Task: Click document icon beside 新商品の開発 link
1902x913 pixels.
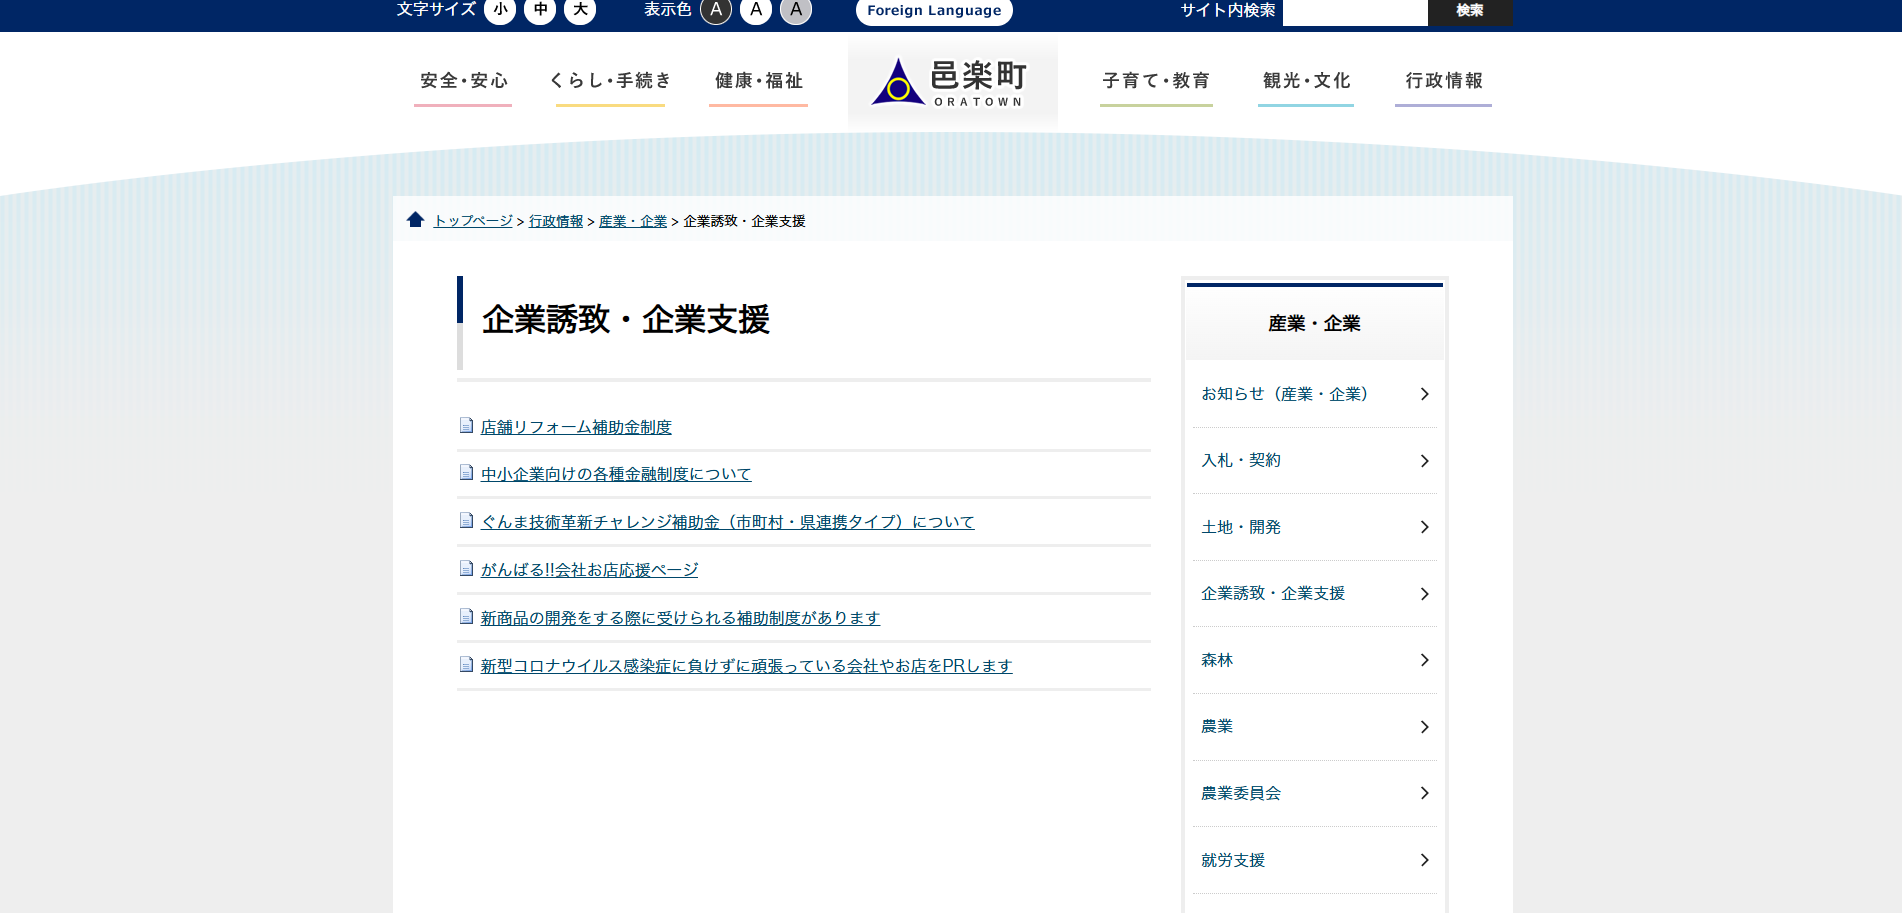Action: (x=466, y=617)
